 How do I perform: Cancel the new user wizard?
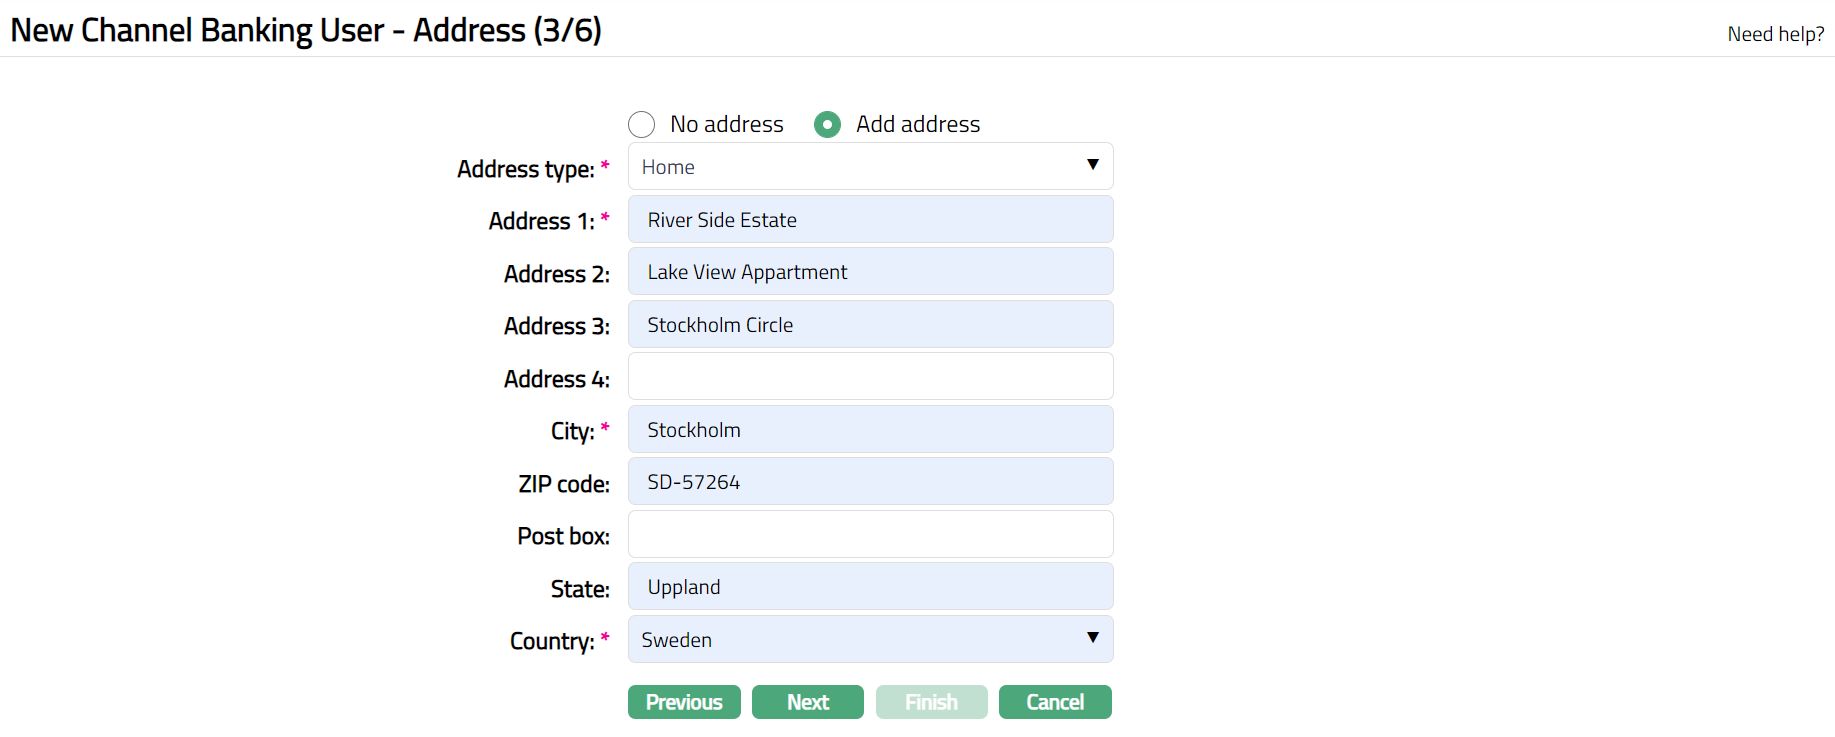coord(1054,702)
